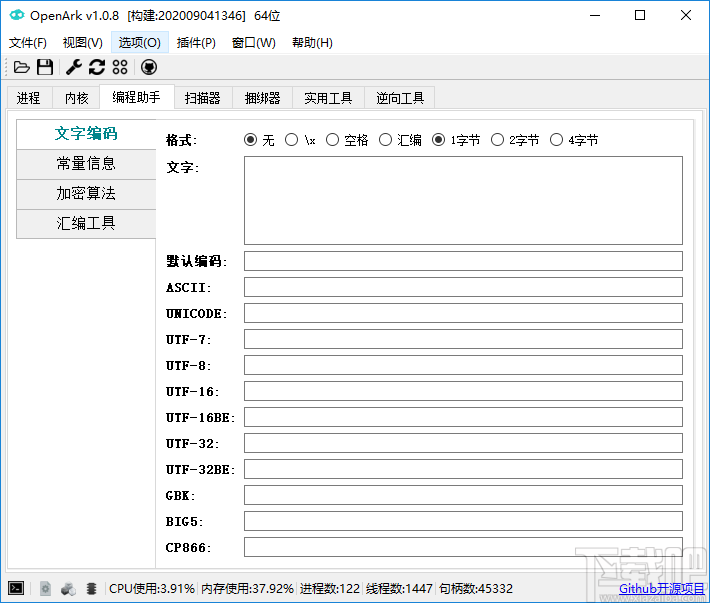Screen dimensions: 710x603
Task: Select the 无 format radio button
Action: [x=259, y=140]
